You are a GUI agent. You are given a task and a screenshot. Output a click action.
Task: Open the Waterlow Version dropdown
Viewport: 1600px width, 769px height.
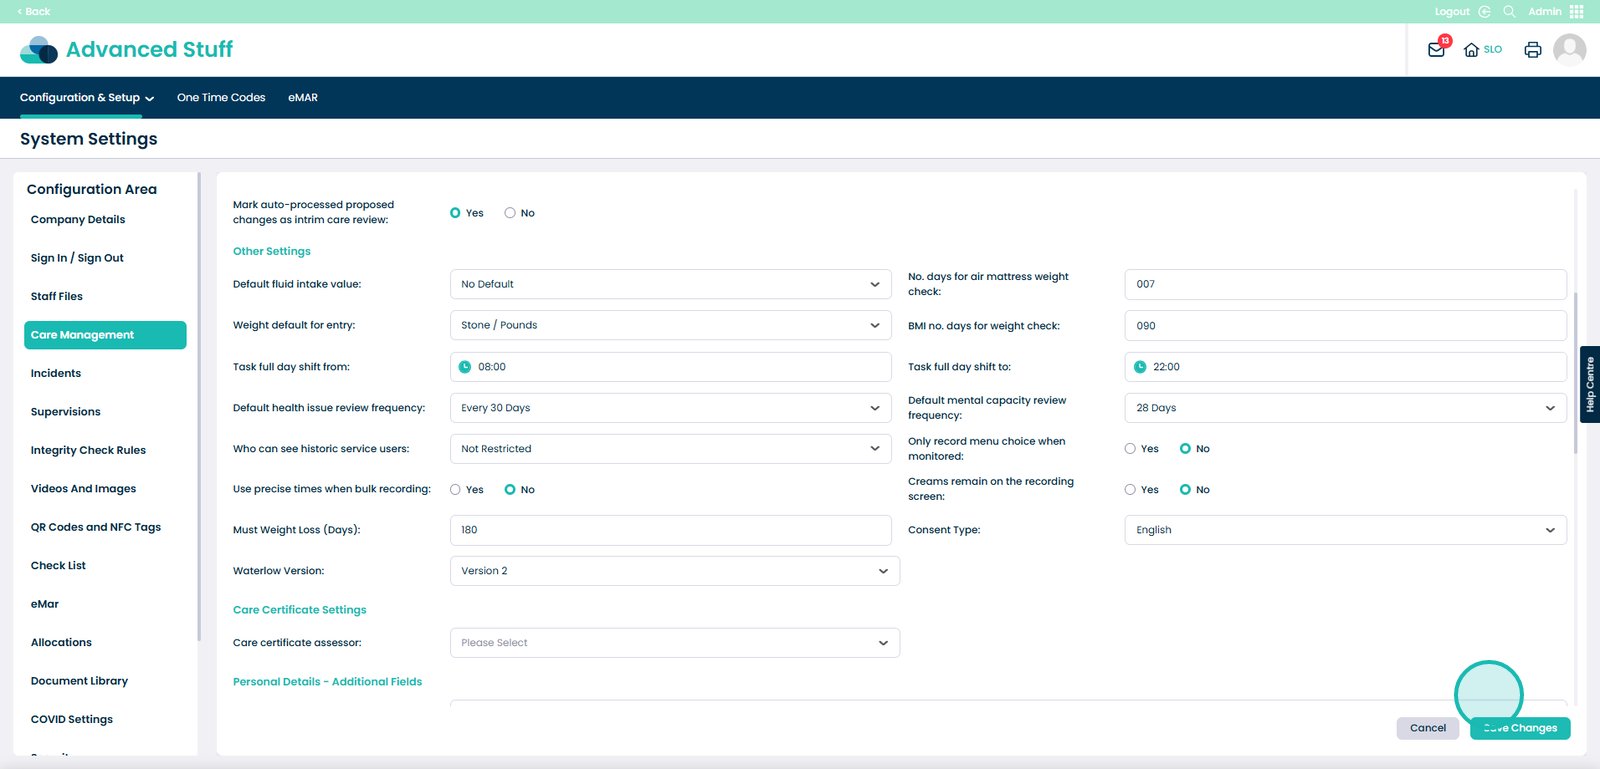675,571
